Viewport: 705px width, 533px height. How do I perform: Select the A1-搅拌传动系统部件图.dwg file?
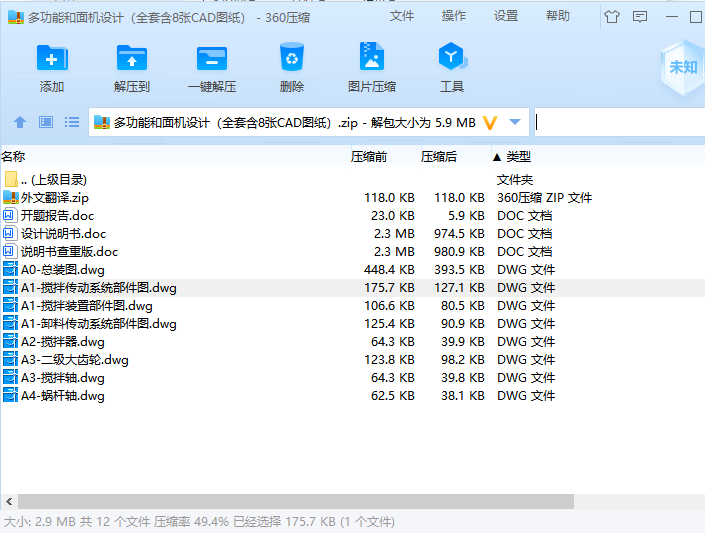[352, 287]
